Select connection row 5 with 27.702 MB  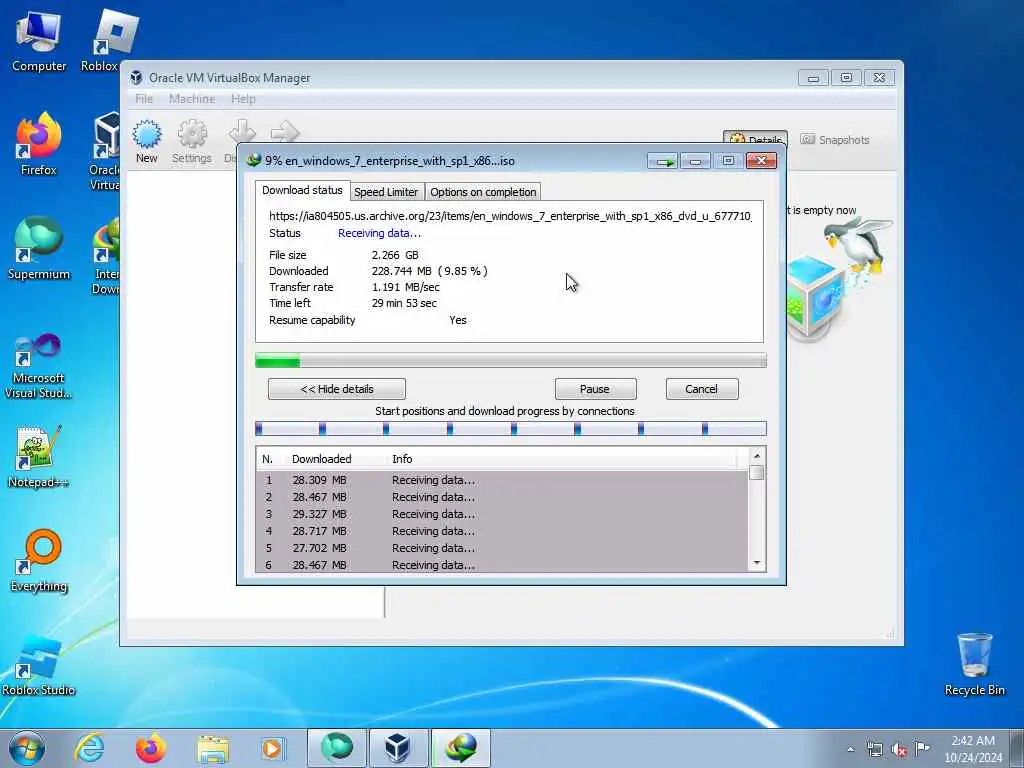pos(502,548)
